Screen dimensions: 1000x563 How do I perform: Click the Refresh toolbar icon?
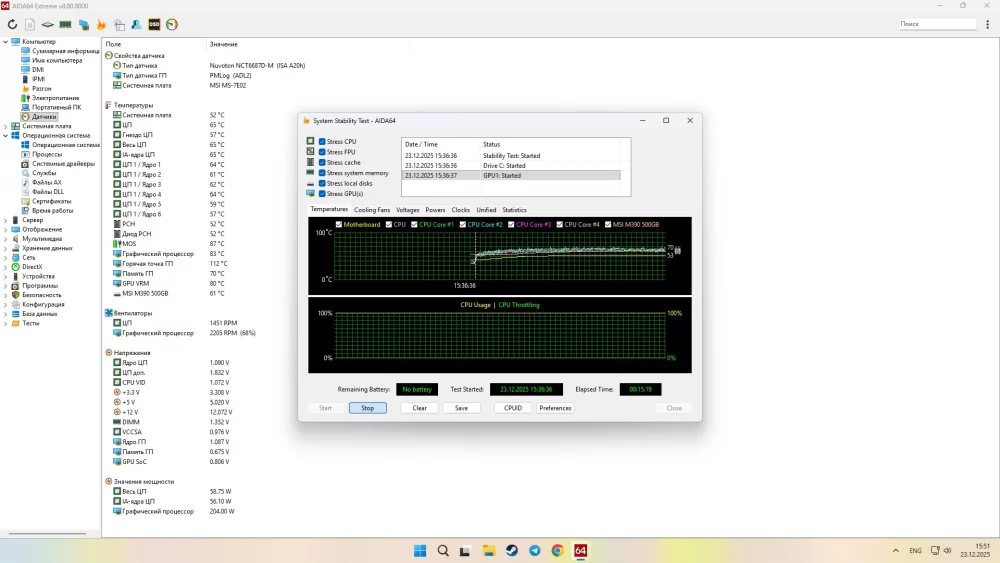pyautogui.click(x=12, y=24)
